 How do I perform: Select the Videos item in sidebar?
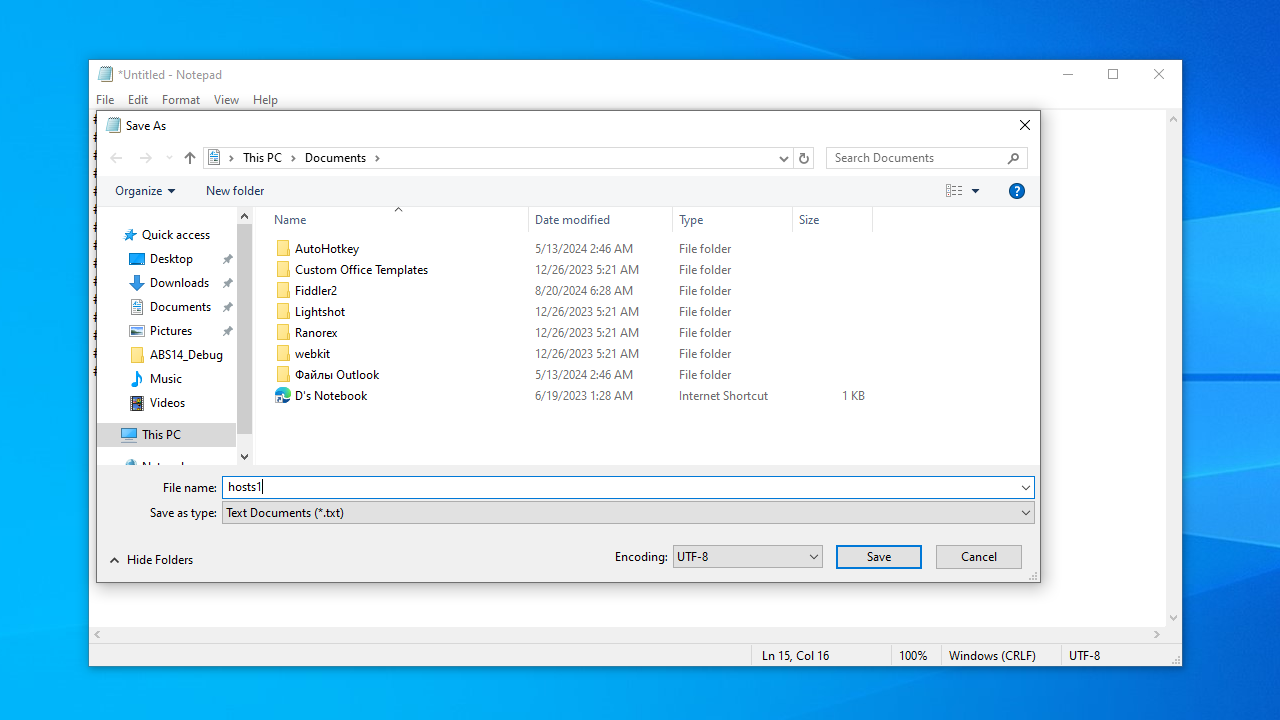[x=167, y=403]
